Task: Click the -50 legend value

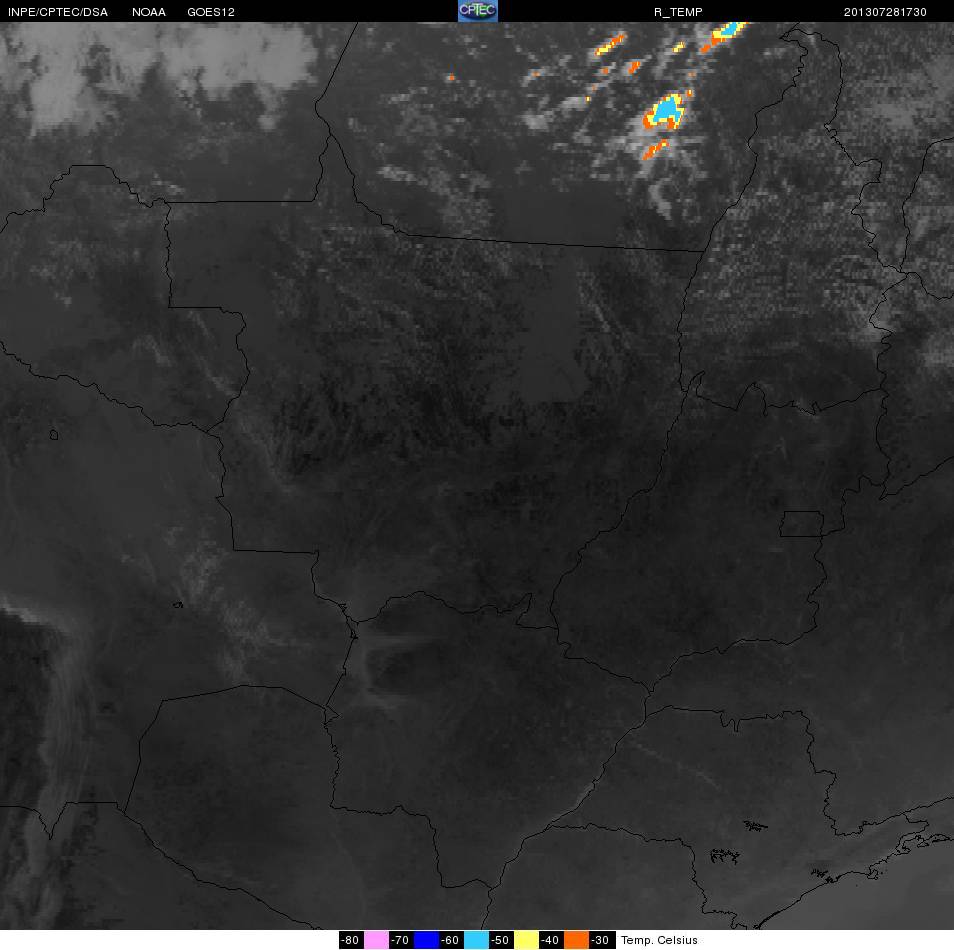Action: click(500, 940)
